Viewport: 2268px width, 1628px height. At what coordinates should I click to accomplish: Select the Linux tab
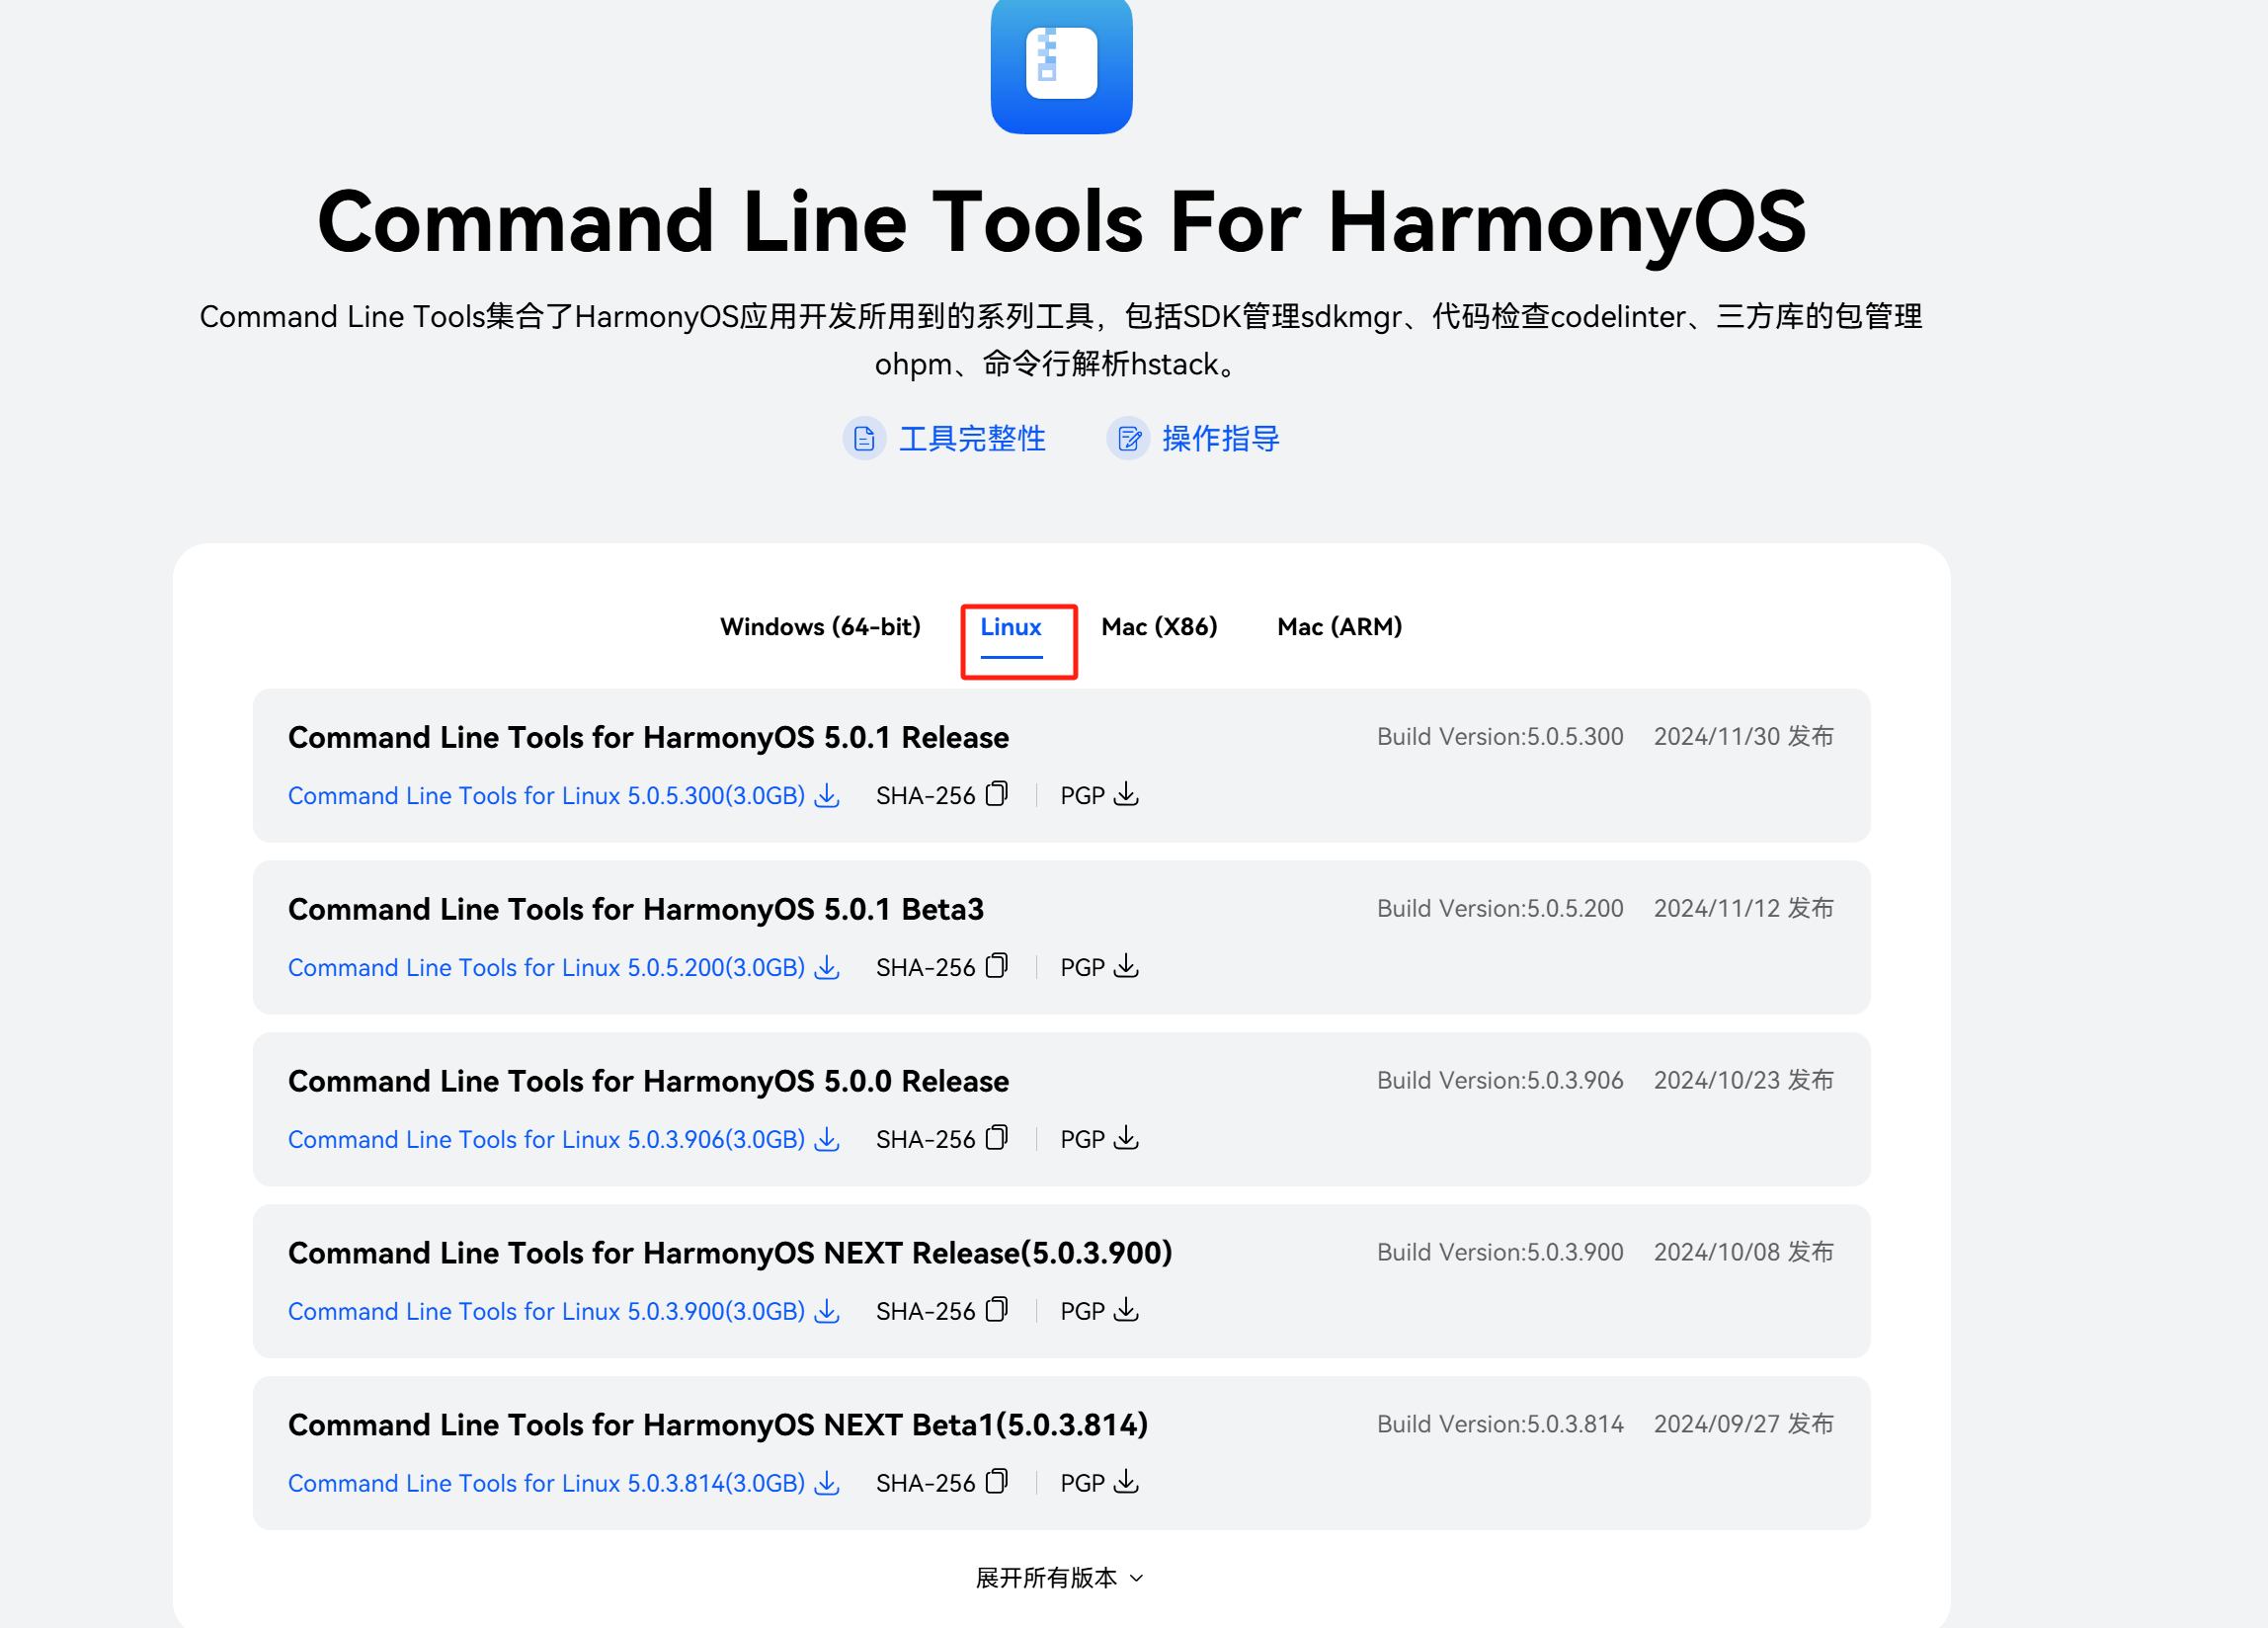(1011, 627)
